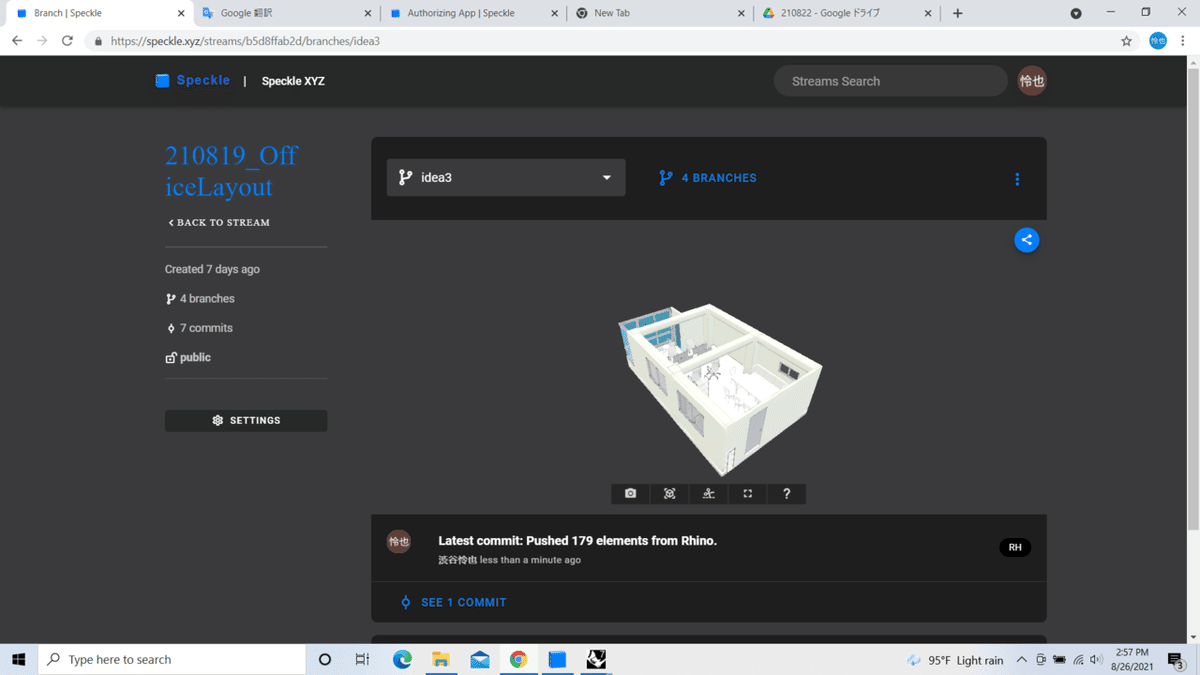Click 'Created 7 days ago' text
Viewport: 1200px width, 675px height.
click(x=212, y=269)
